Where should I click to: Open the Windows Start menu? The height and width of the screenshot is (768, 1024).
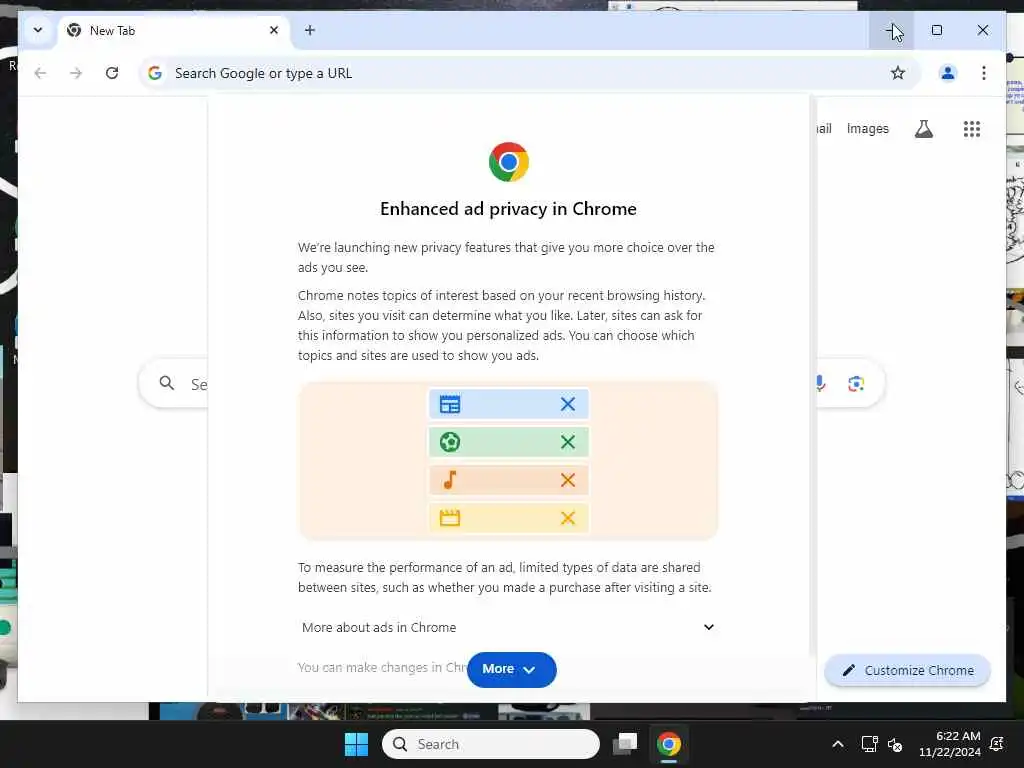coord(356,744)
